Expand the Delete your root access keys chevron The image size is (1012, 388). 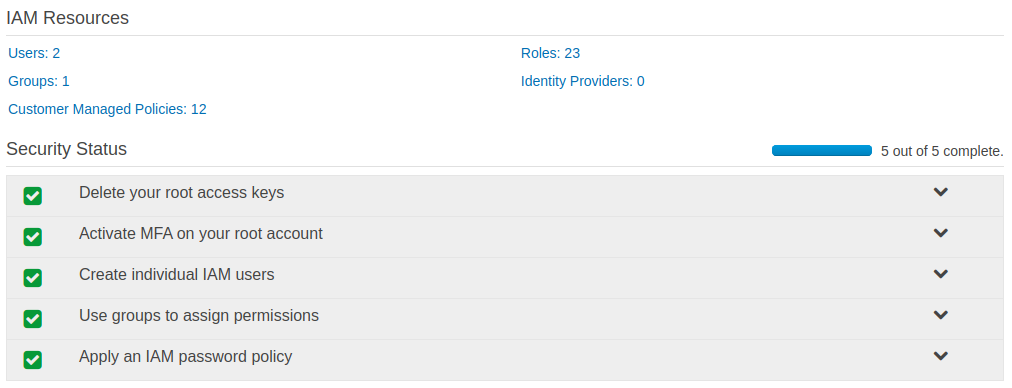pos(941,192)
